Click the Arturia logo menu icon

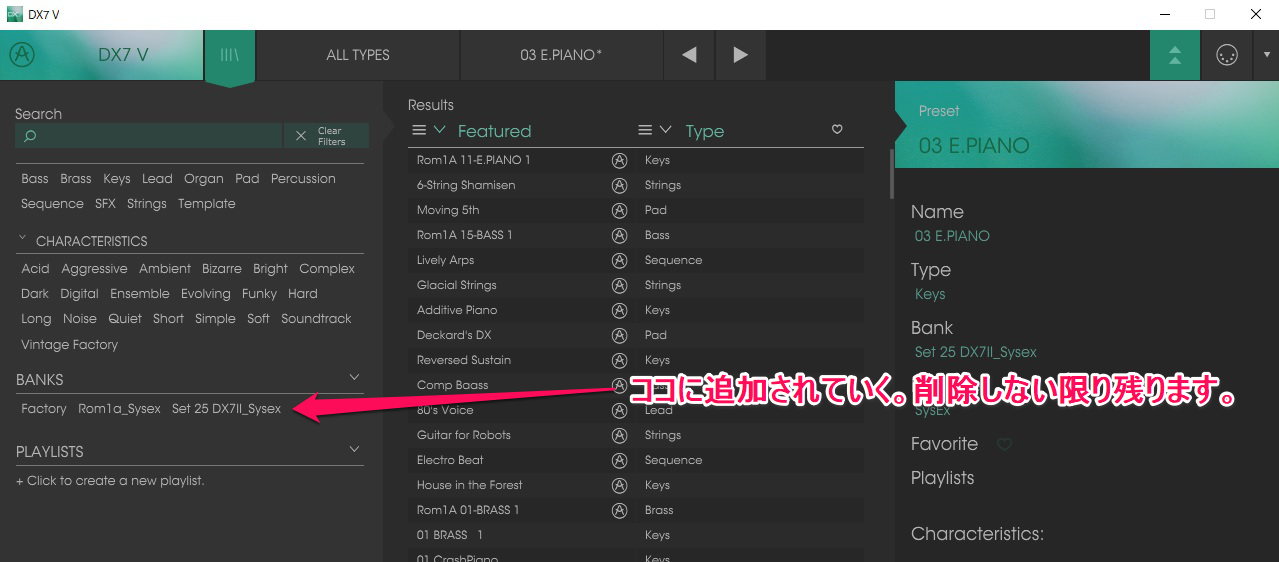pos(23,55)
